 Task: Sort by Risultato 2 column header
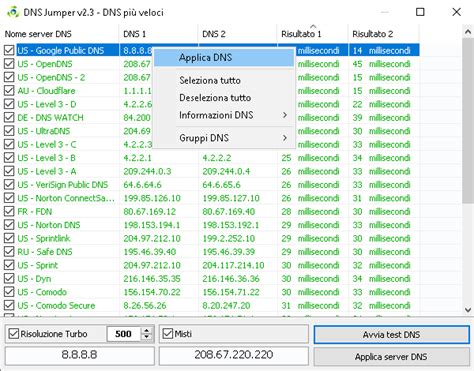384,34
